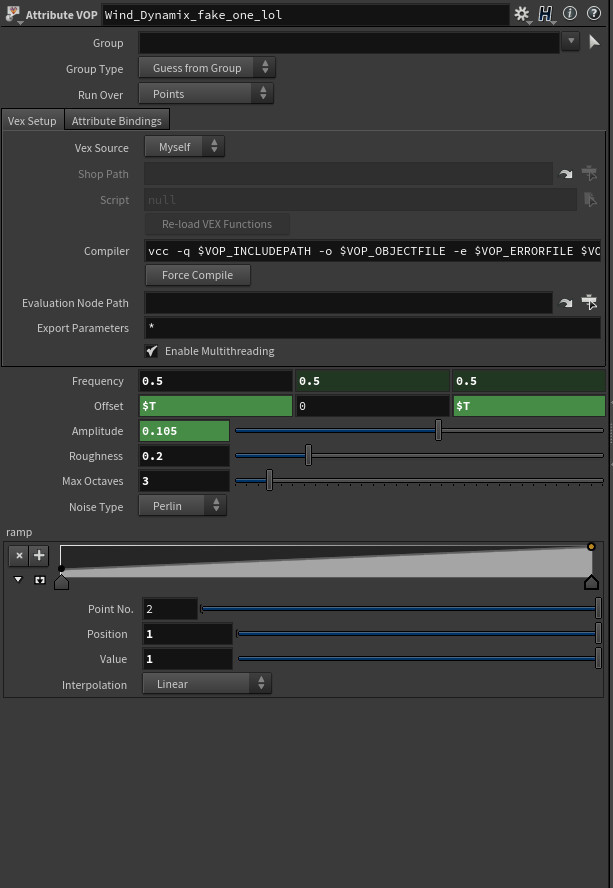This screenshot has width=613, height=888.
Task: Select the Vex Setup tab
Action: pyautogui.click(x=32, y=121)
